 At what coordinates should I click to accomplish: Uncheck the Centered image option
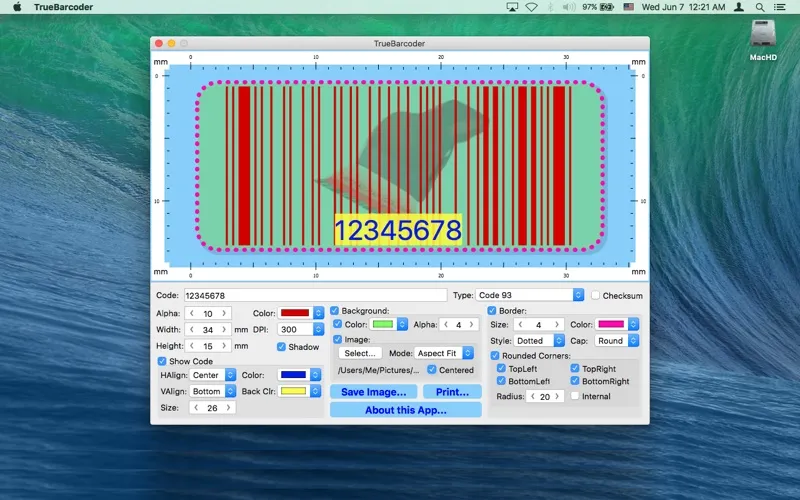pos(432,370)
